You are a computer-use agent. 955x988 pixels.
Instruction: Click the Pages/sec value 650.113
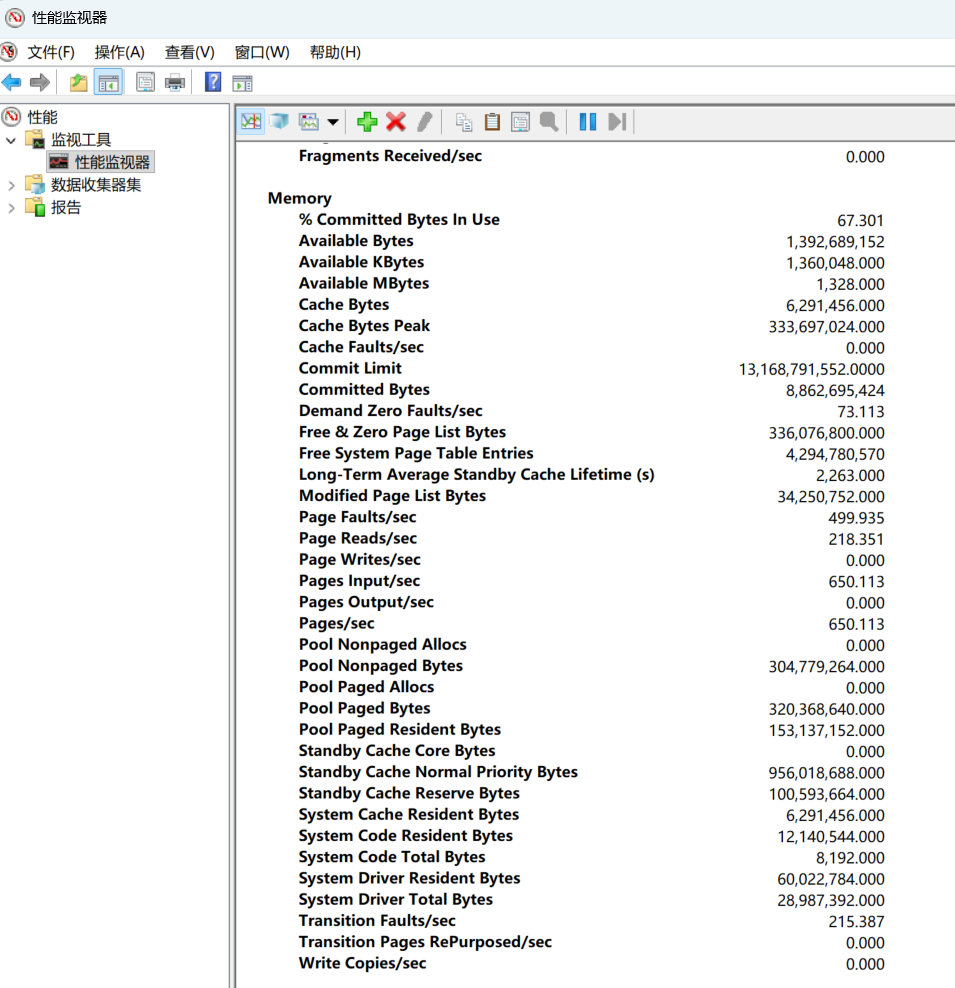(x=856, y=624)
